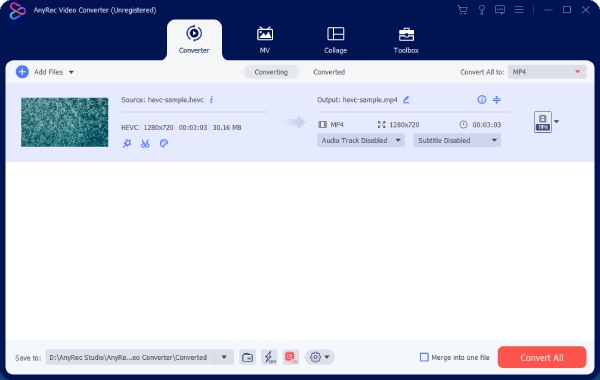Show output media info icon
The image size is (600, 380).
(x=482, y=99)
